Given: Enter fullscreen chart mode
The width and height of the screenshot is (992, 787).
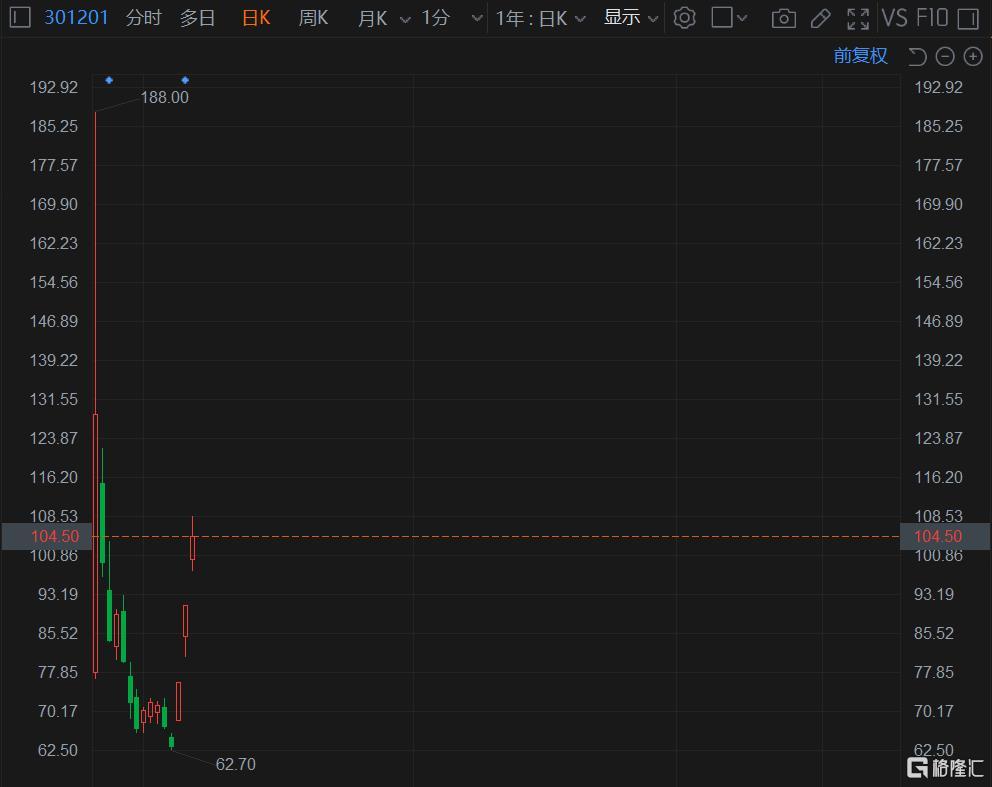Looking at the screenshot, I should pos(858,18).
